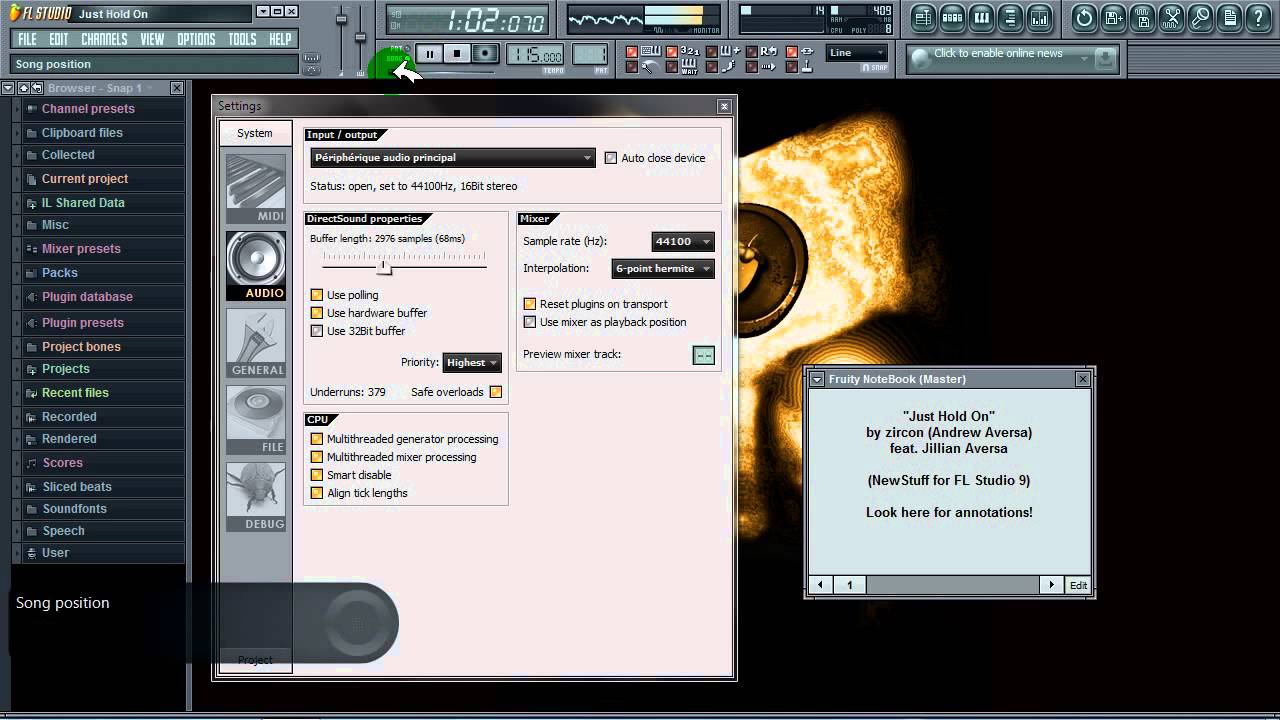This screenshot has height=720, width=1280.
Task: Open the Fruity NoteBook menu arrow
Action: pos(817,379)
